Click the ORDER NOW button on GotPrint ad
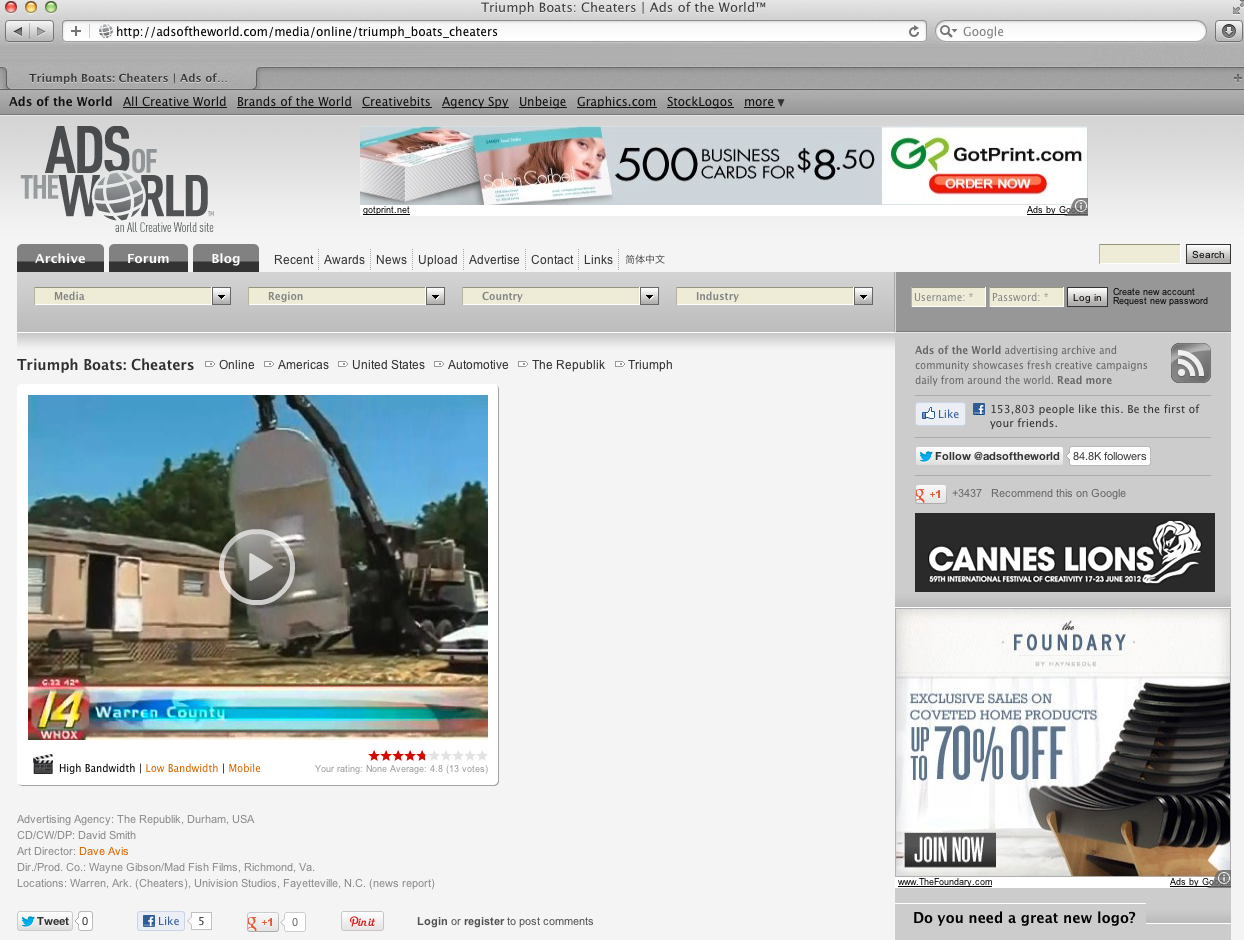The width and height of the screenshot is (1244, 940). (987, 184)
